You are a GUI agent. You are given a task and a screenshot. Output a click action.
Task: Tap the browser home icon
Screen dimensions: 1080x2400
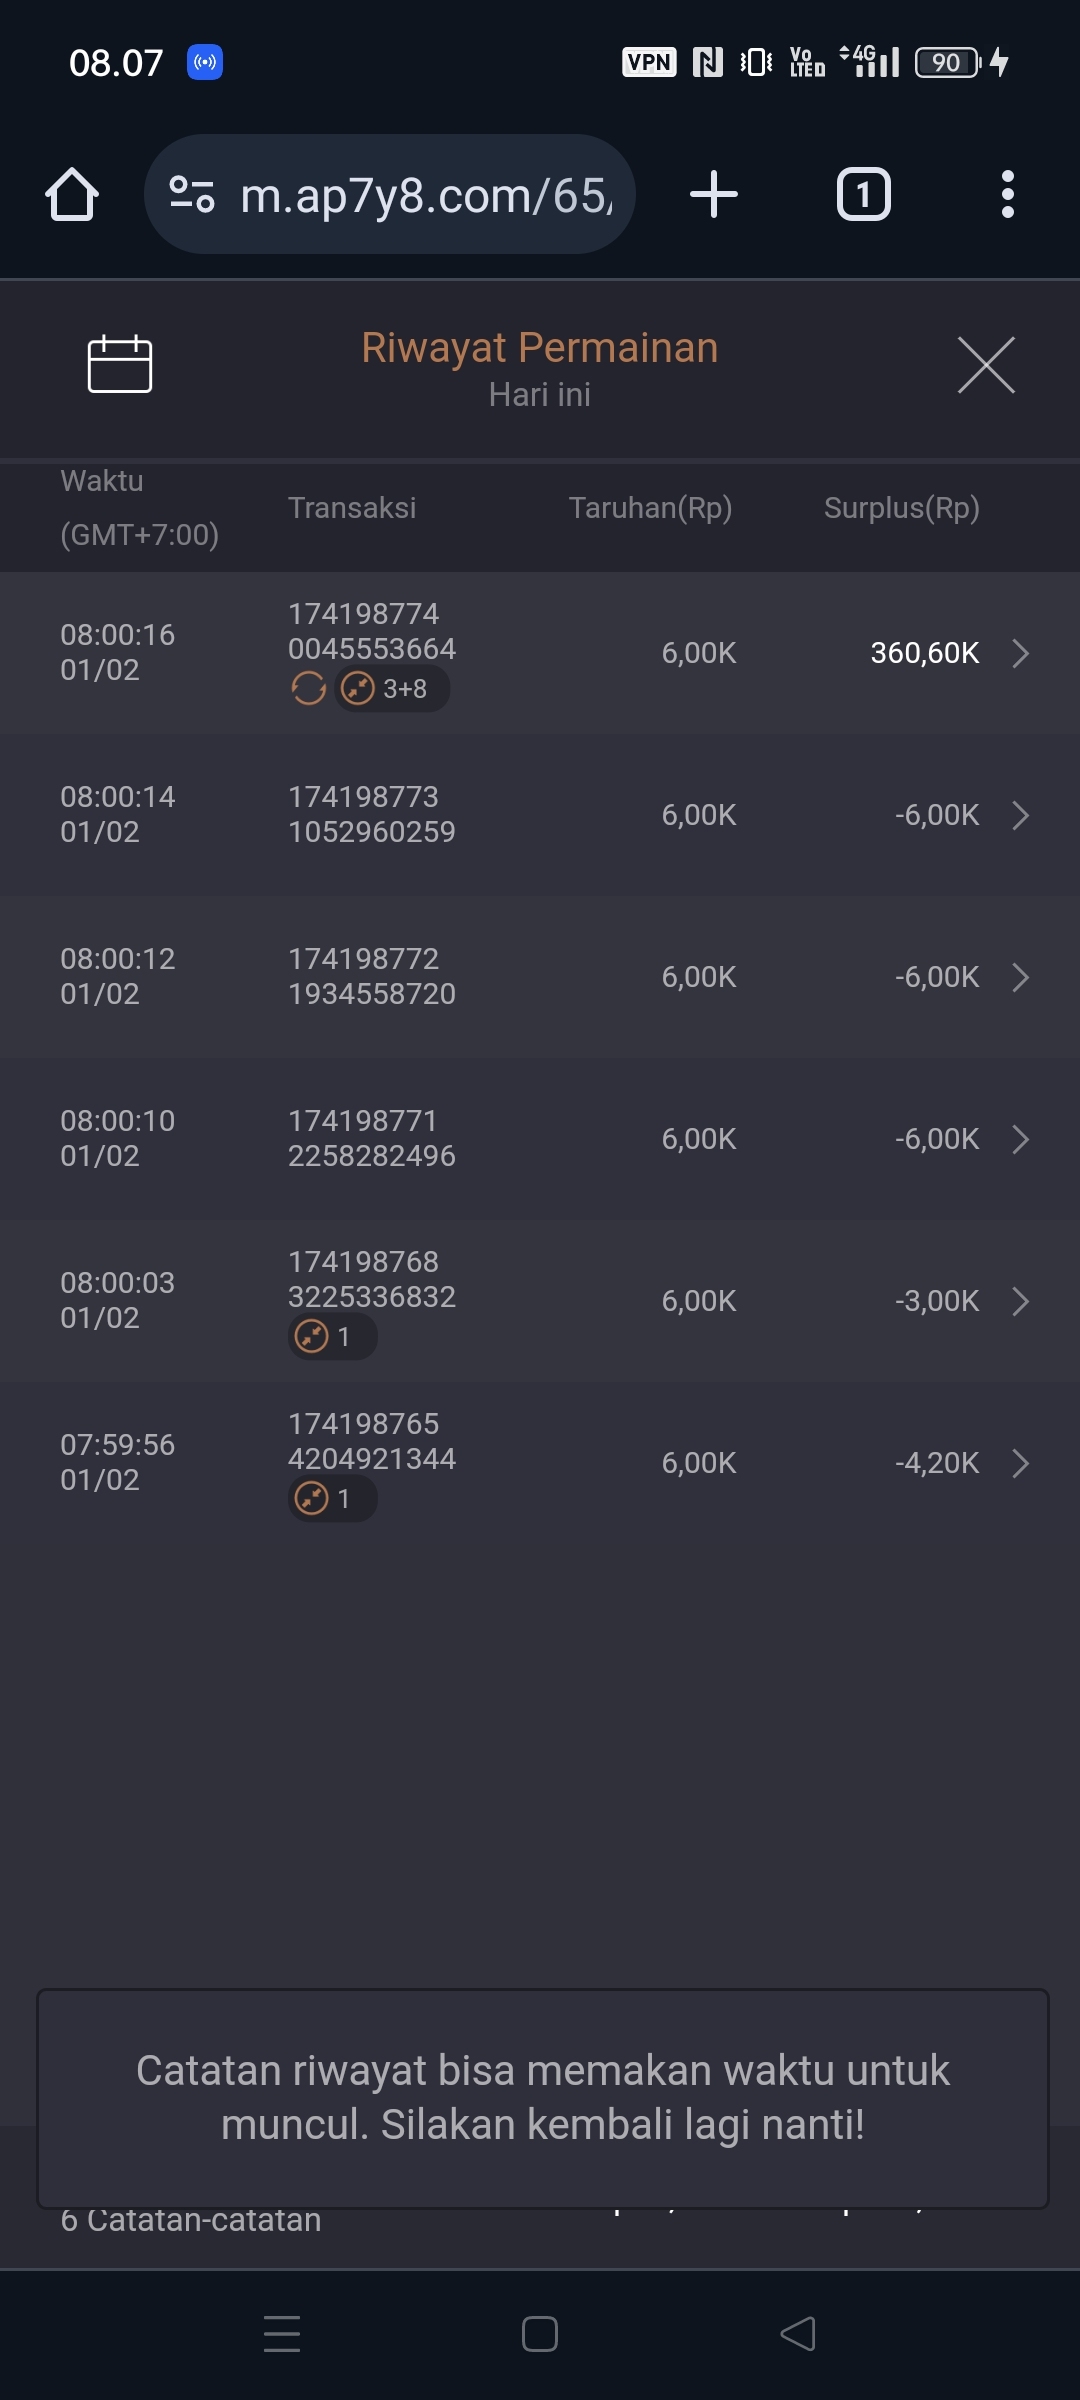[72, 194]
